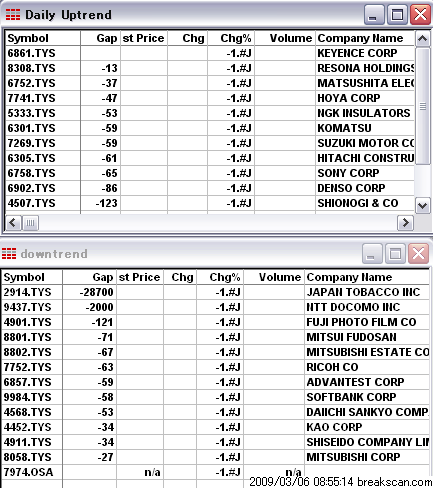The height and width of the screenshot is (488, 433).
Task: Select NTT DOCOMO INC company name
Action: (353, 307)
